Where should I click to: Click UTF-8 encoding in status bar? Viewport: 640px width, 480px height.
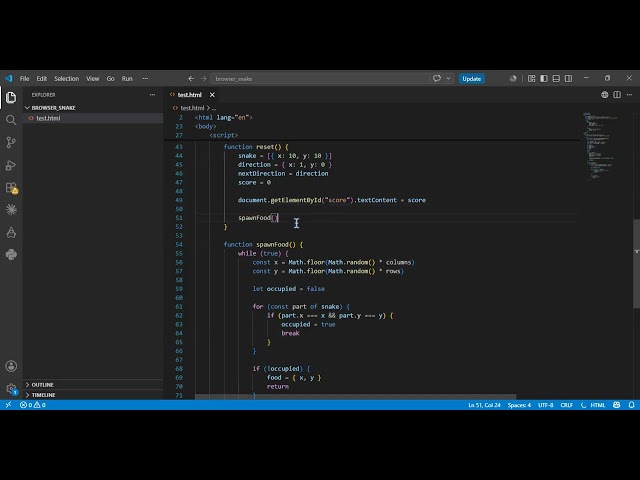(545, 405)
